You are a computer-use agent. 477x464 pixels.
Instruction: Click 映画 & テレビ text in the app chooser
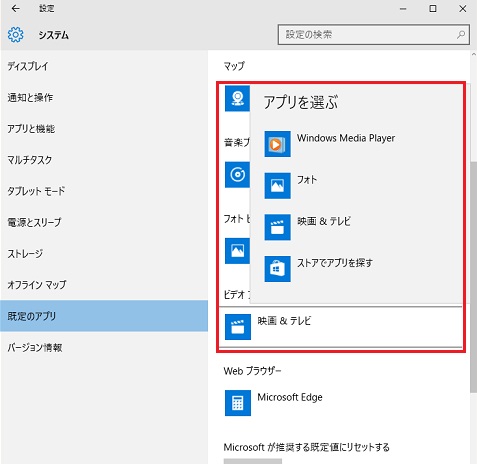pyautogui.click(x=324, y=221)
